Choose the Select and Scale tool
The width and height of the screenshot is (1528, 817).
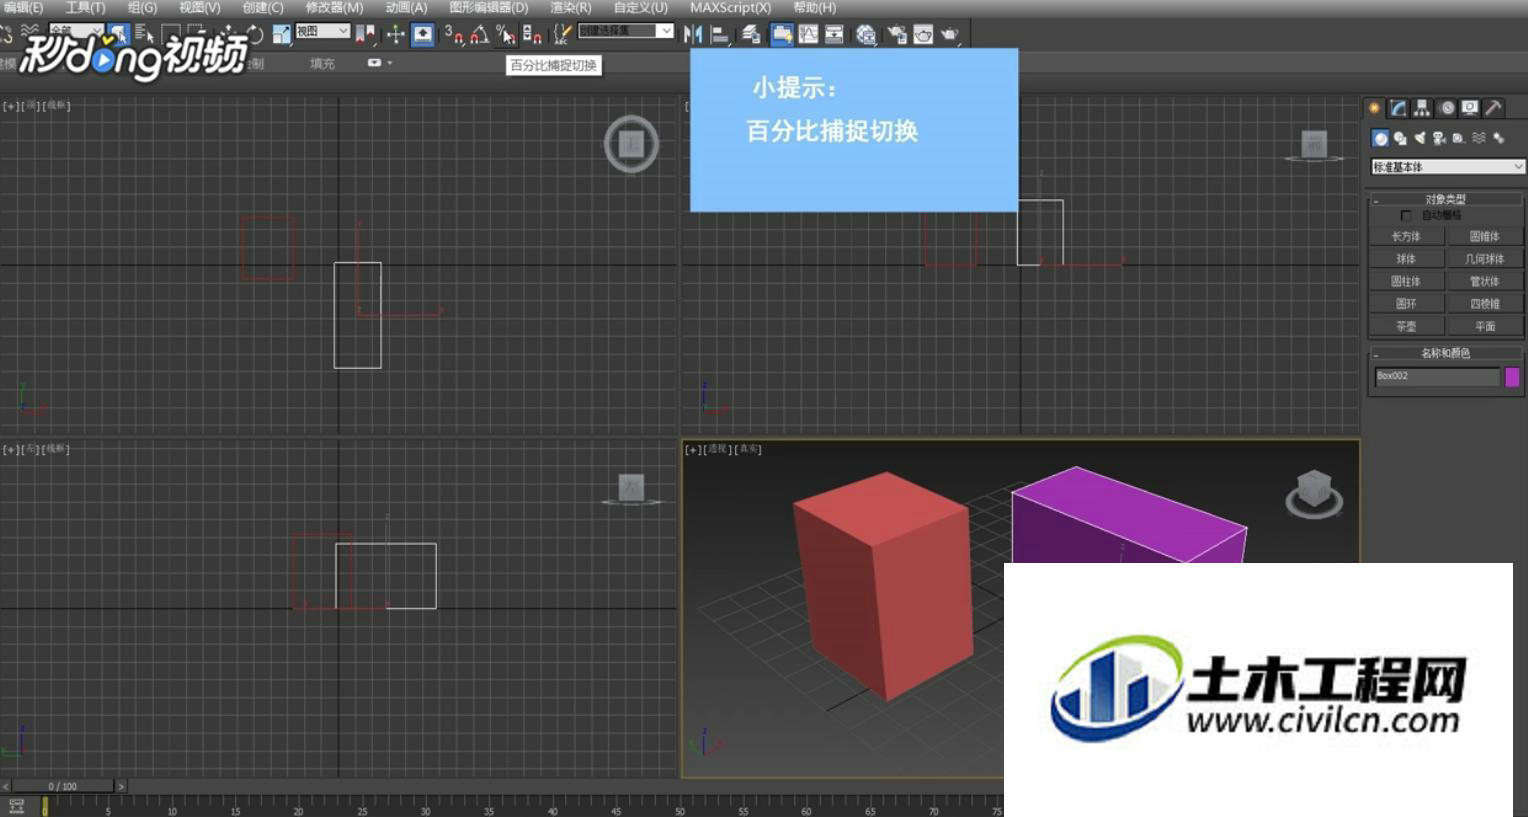[281, 34]
